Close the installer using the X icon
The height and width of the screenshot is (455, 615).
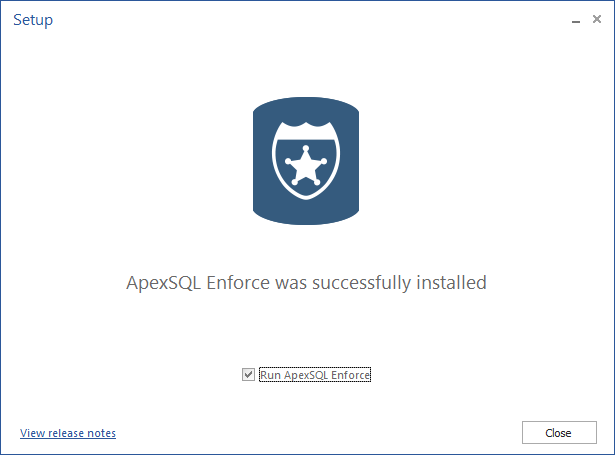click(597, 19)
